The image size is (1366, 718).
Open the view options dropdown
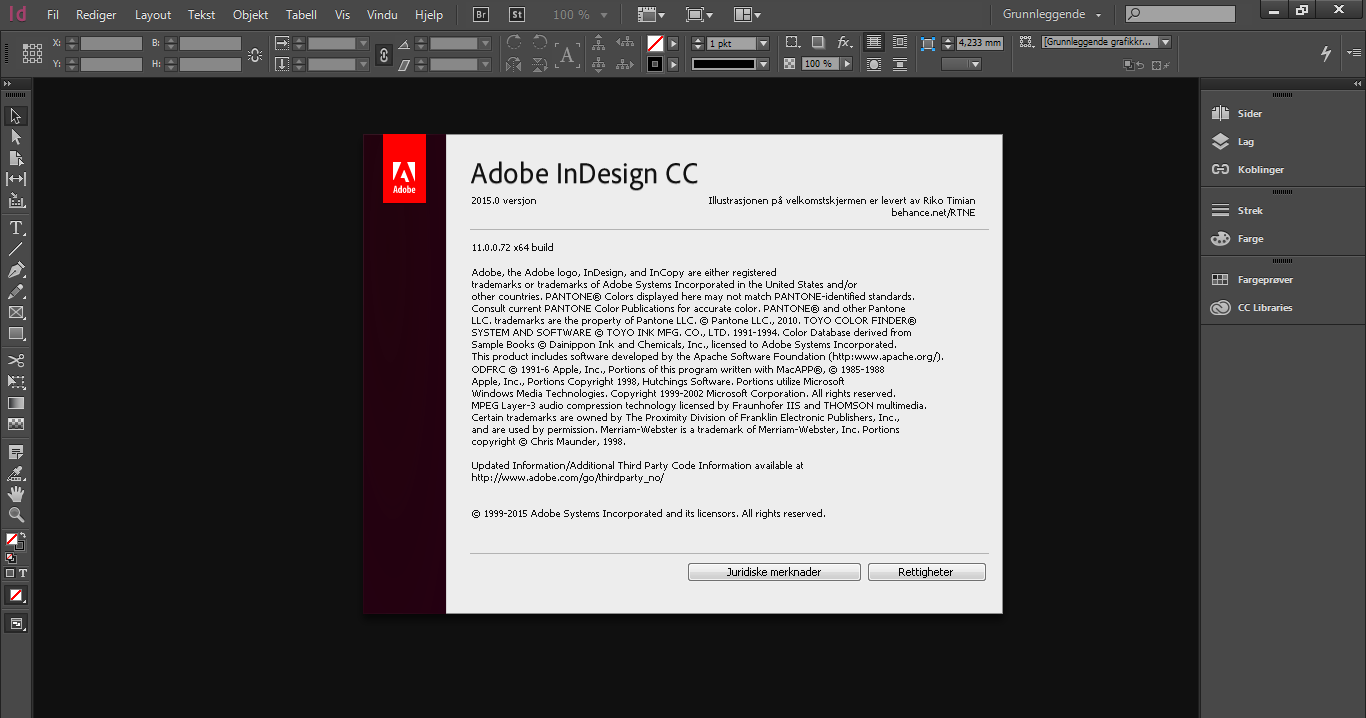(652, 15)
